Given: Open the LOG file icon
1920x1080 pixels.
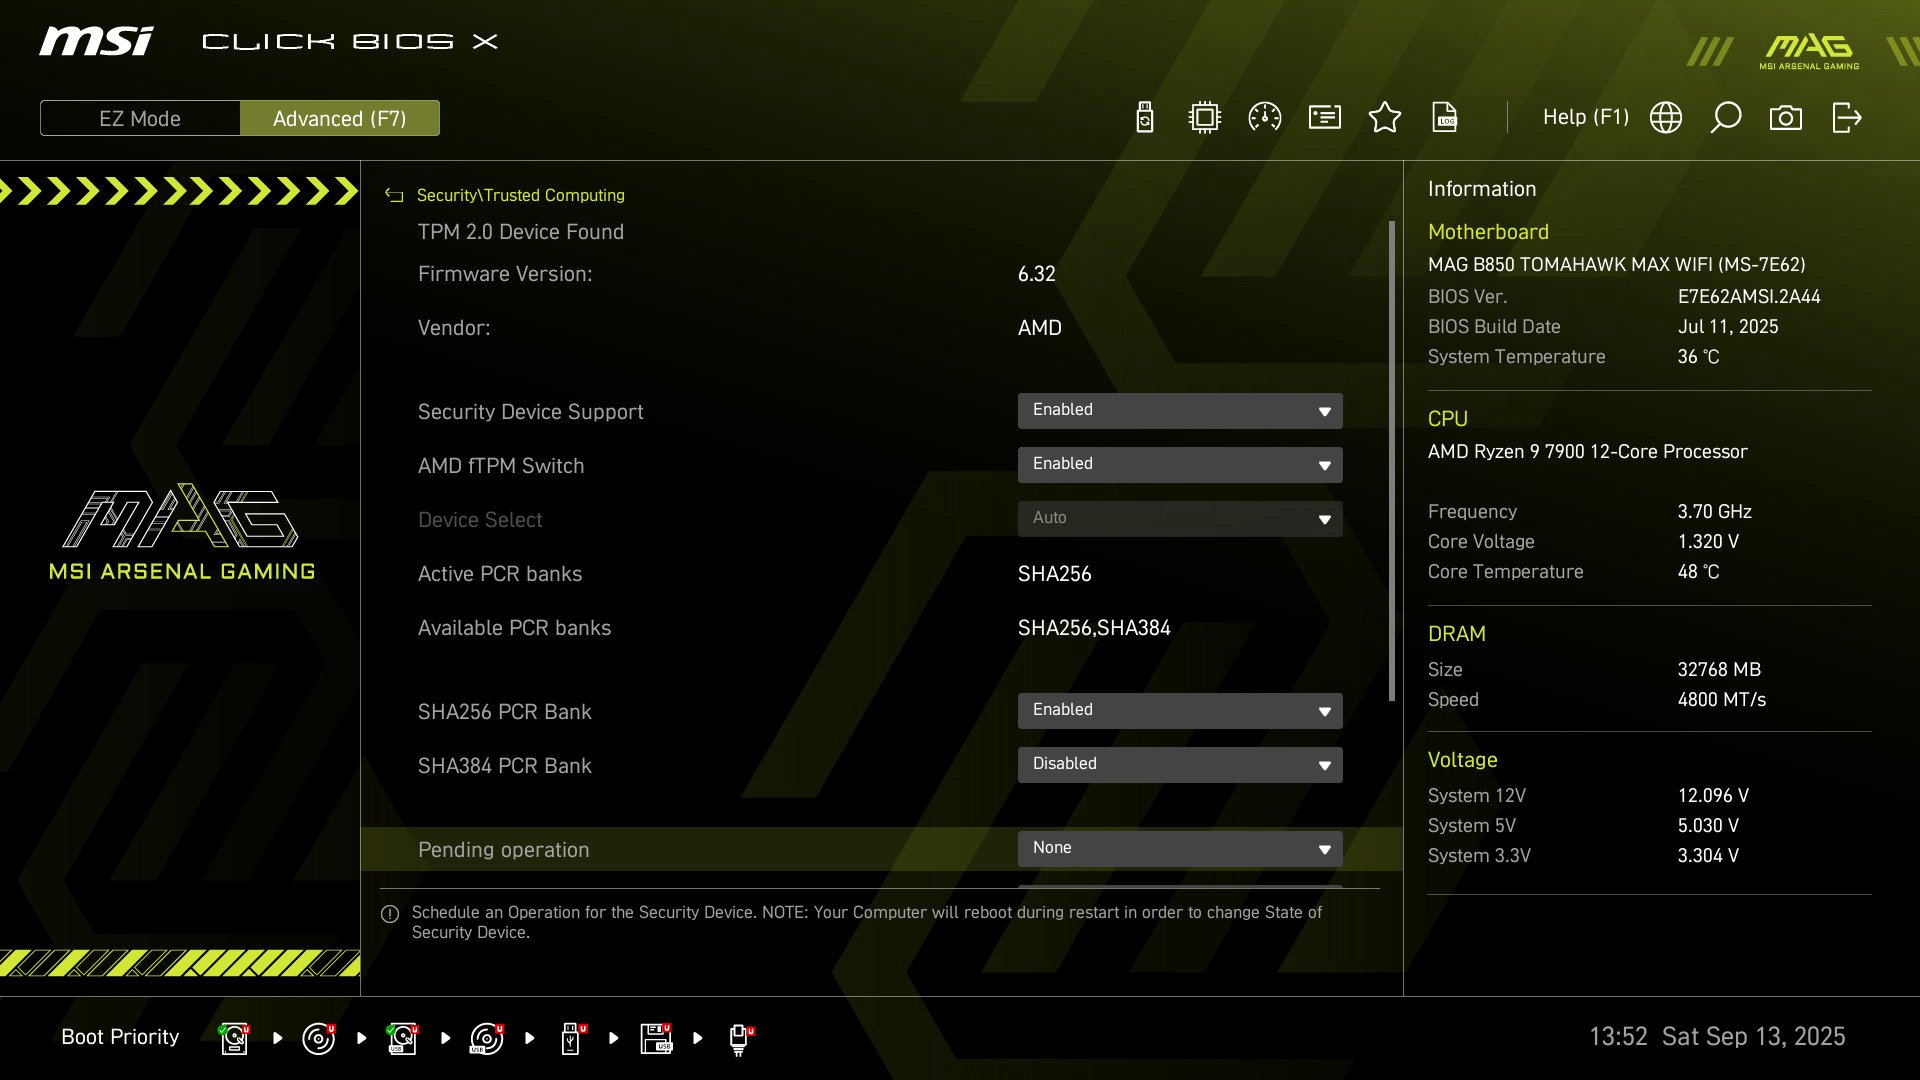Looking at the screenshot, I should [1445, 118].
